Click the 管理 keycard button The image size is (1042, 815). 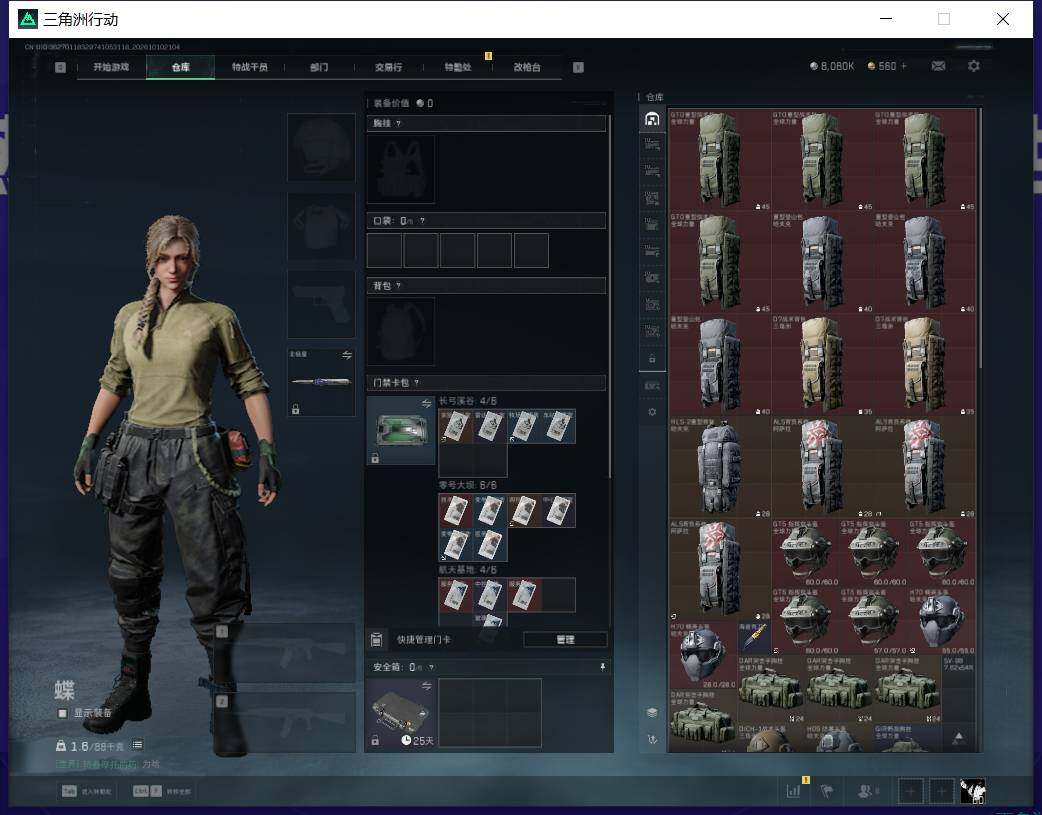[566, 639]
